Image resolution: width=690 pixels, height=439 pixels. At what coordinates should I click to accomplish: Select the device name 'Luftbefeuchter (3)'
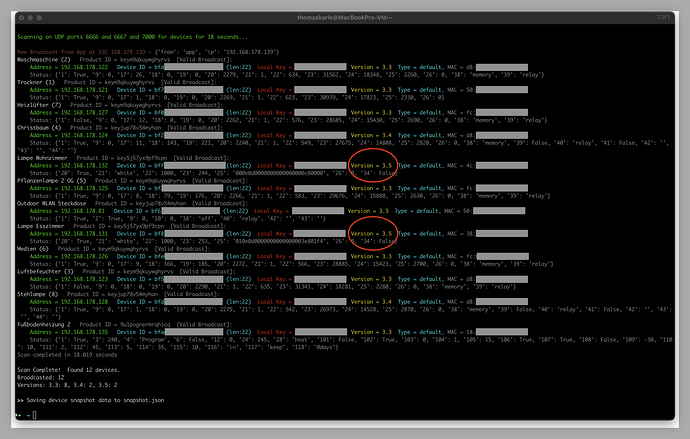[x=45, y=272]
